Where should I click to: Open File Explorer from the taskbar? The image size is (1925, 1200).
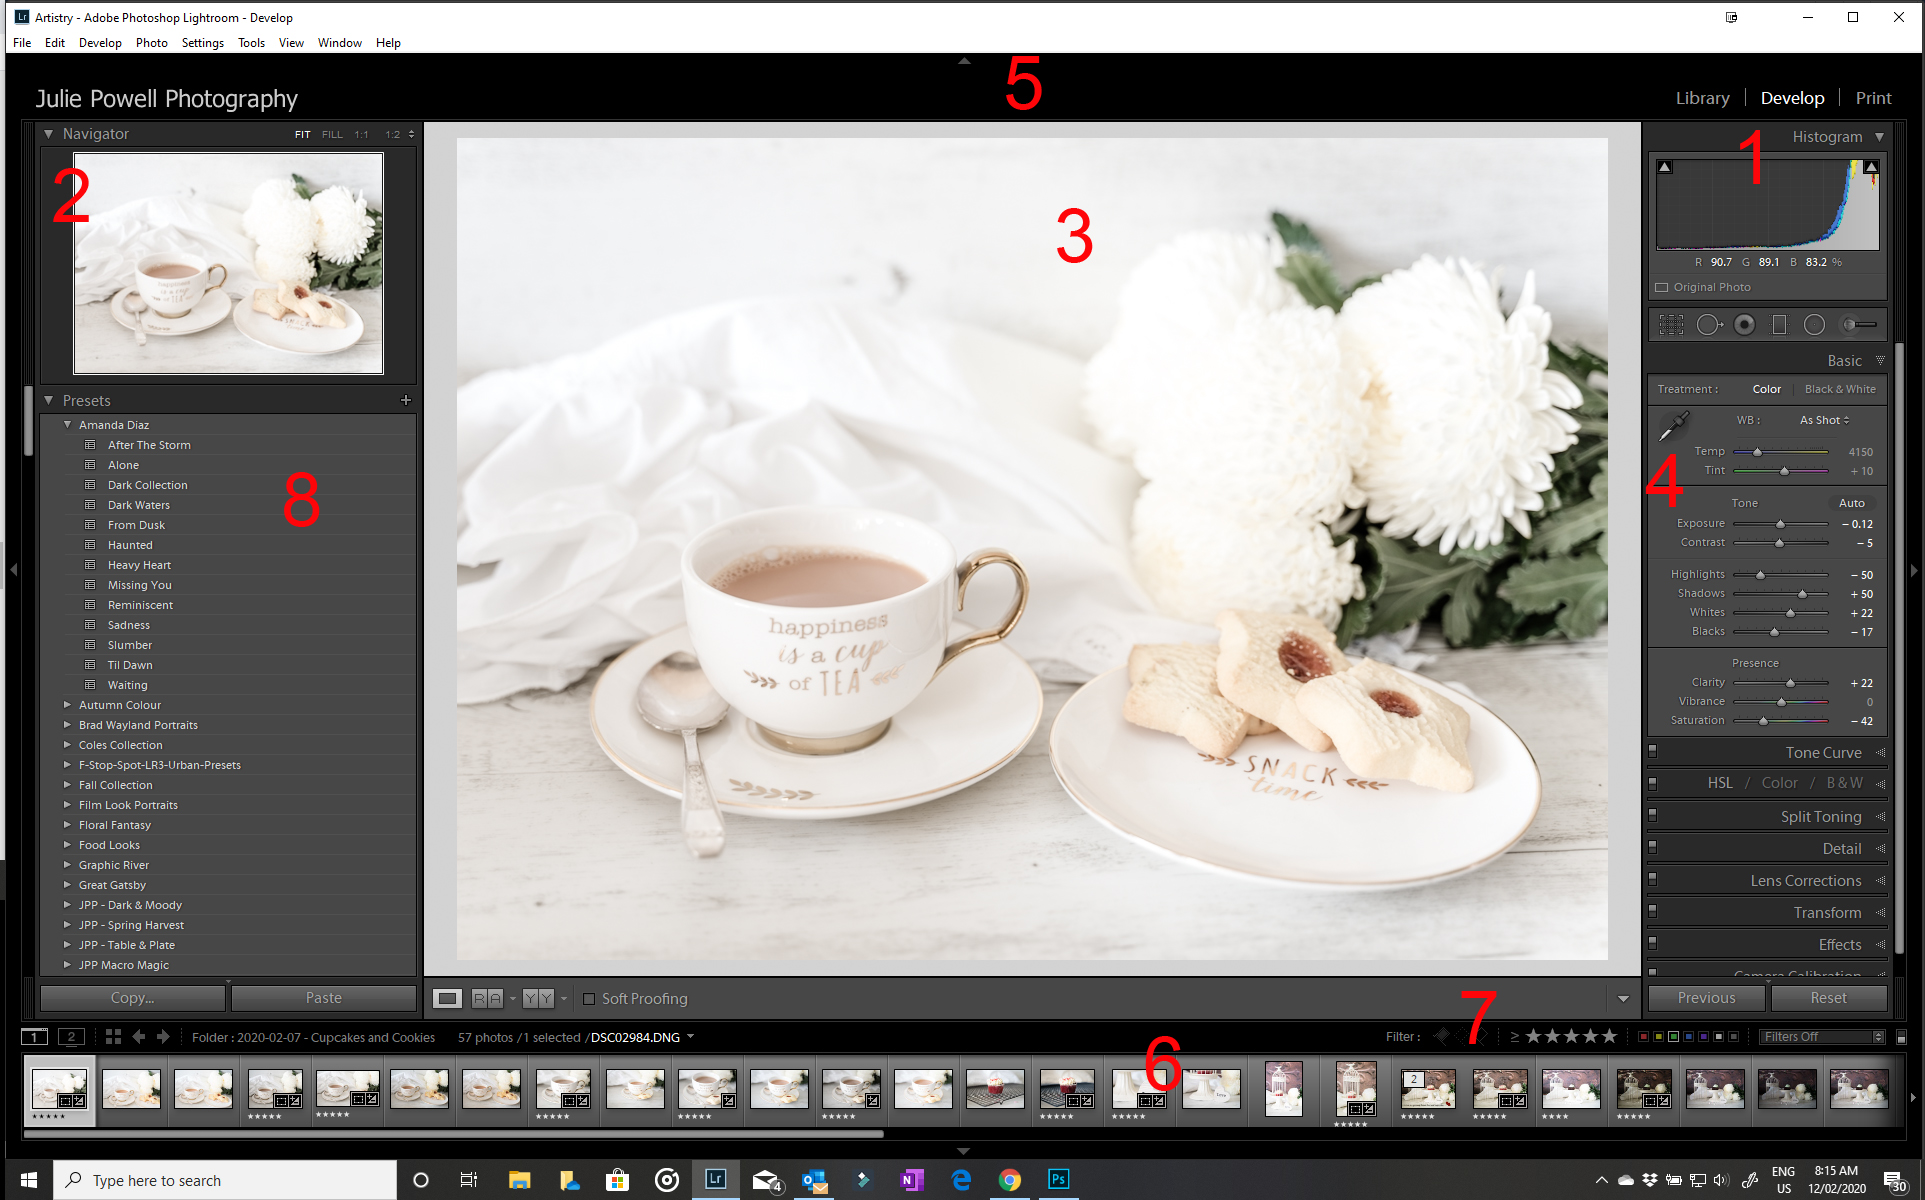[x=519, y=1180]
